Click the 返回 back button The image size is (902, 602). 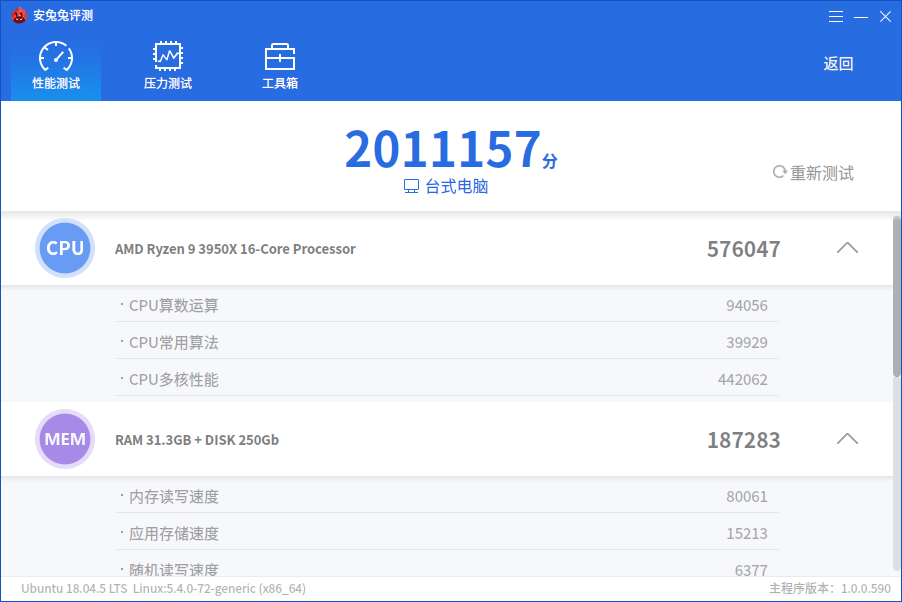(838, 64)
